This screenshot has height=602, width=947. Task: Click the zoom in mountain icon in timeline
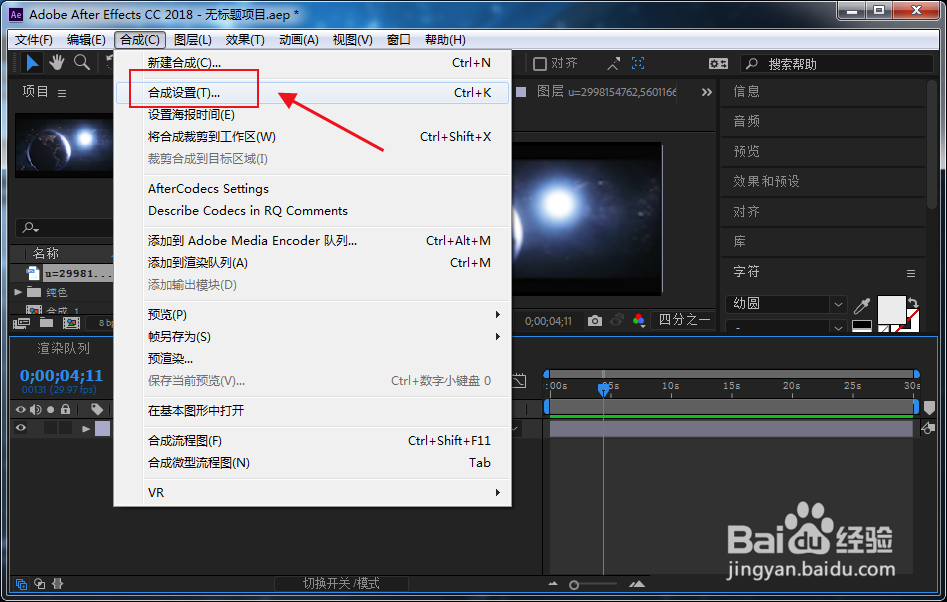637,584
